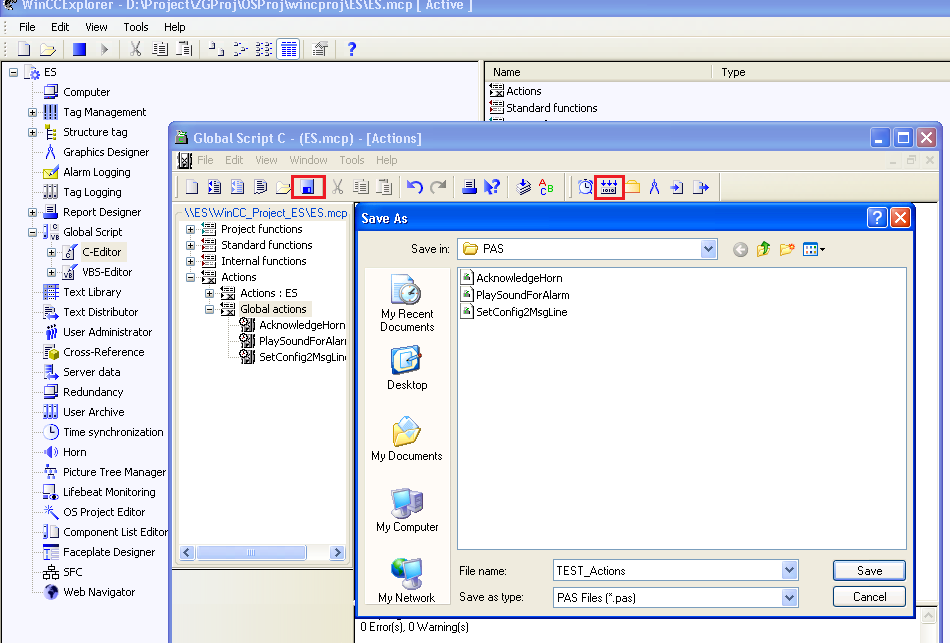Click right scroll arrow in Global Script tree
950x643 pixels.
[337, 552]
